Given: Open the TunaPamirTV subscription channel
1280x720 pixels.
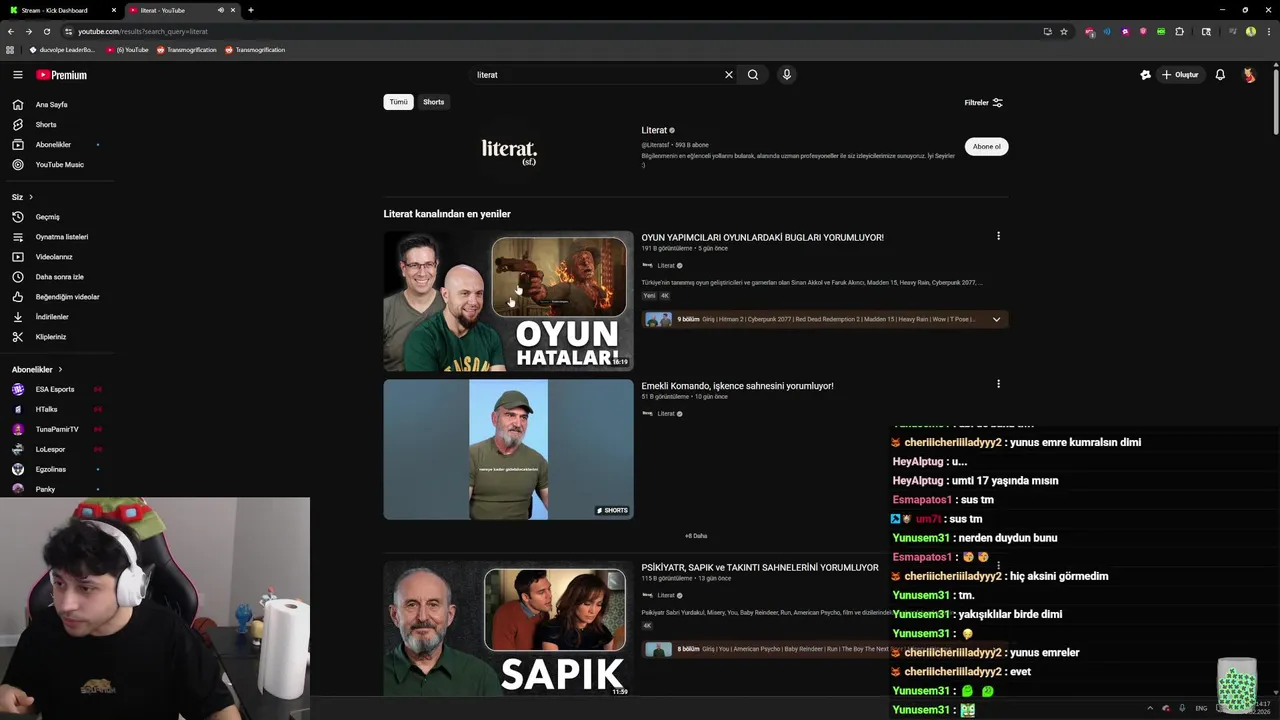Looking at the screenshot, I should point(57,430).
